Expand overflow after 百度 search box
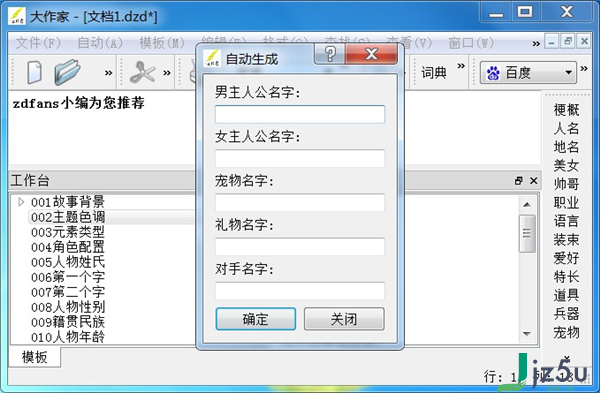This screenshot has height=393, width=600. click(584, 68)
